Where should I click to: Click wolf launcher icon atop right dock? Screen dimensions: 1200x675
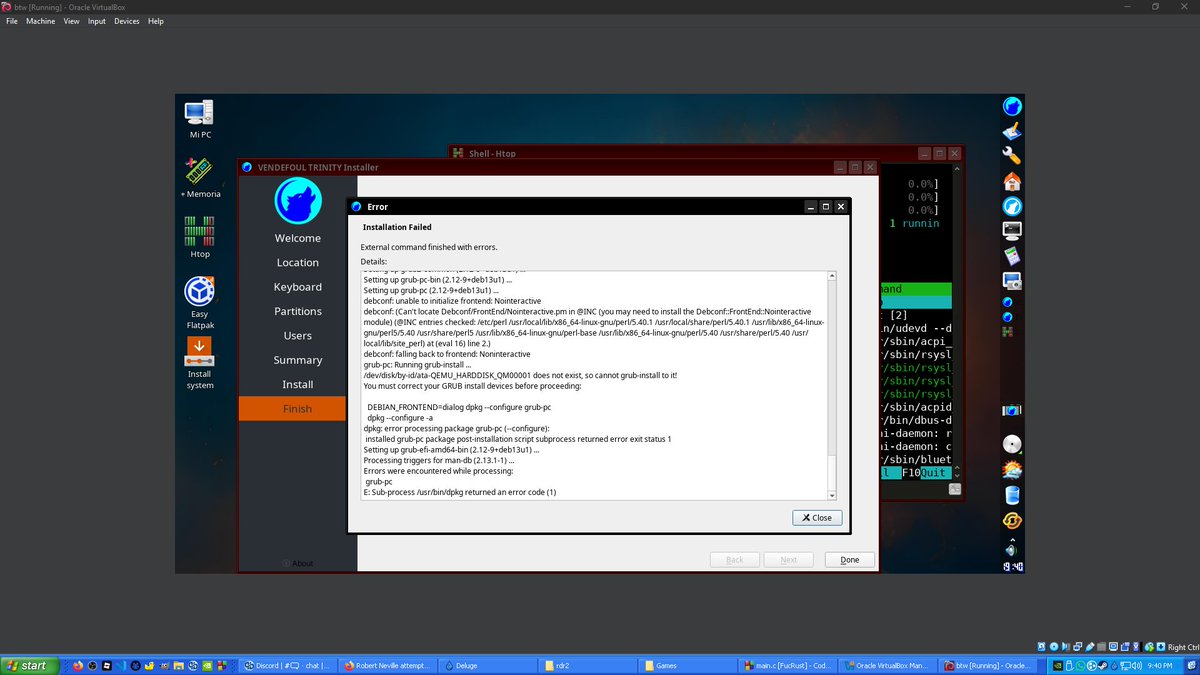click(1012, 106)
